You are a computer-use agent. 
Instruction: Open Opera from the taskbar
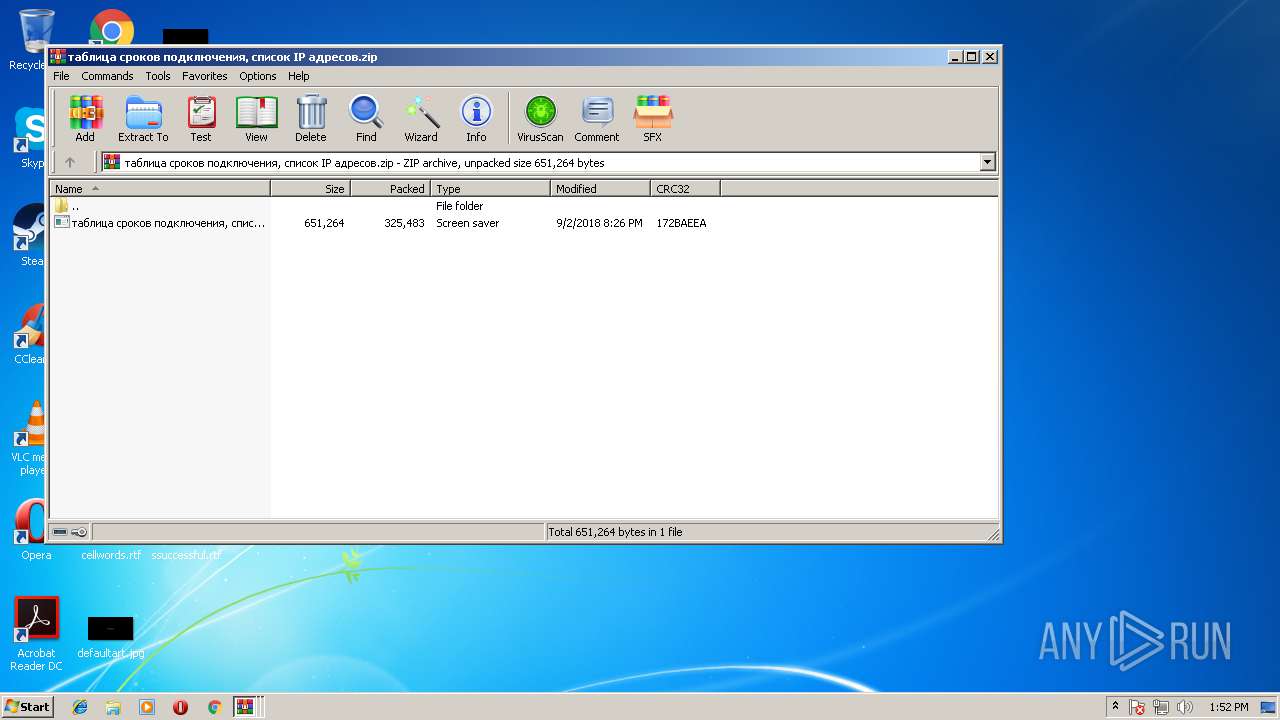click(180, 707)
